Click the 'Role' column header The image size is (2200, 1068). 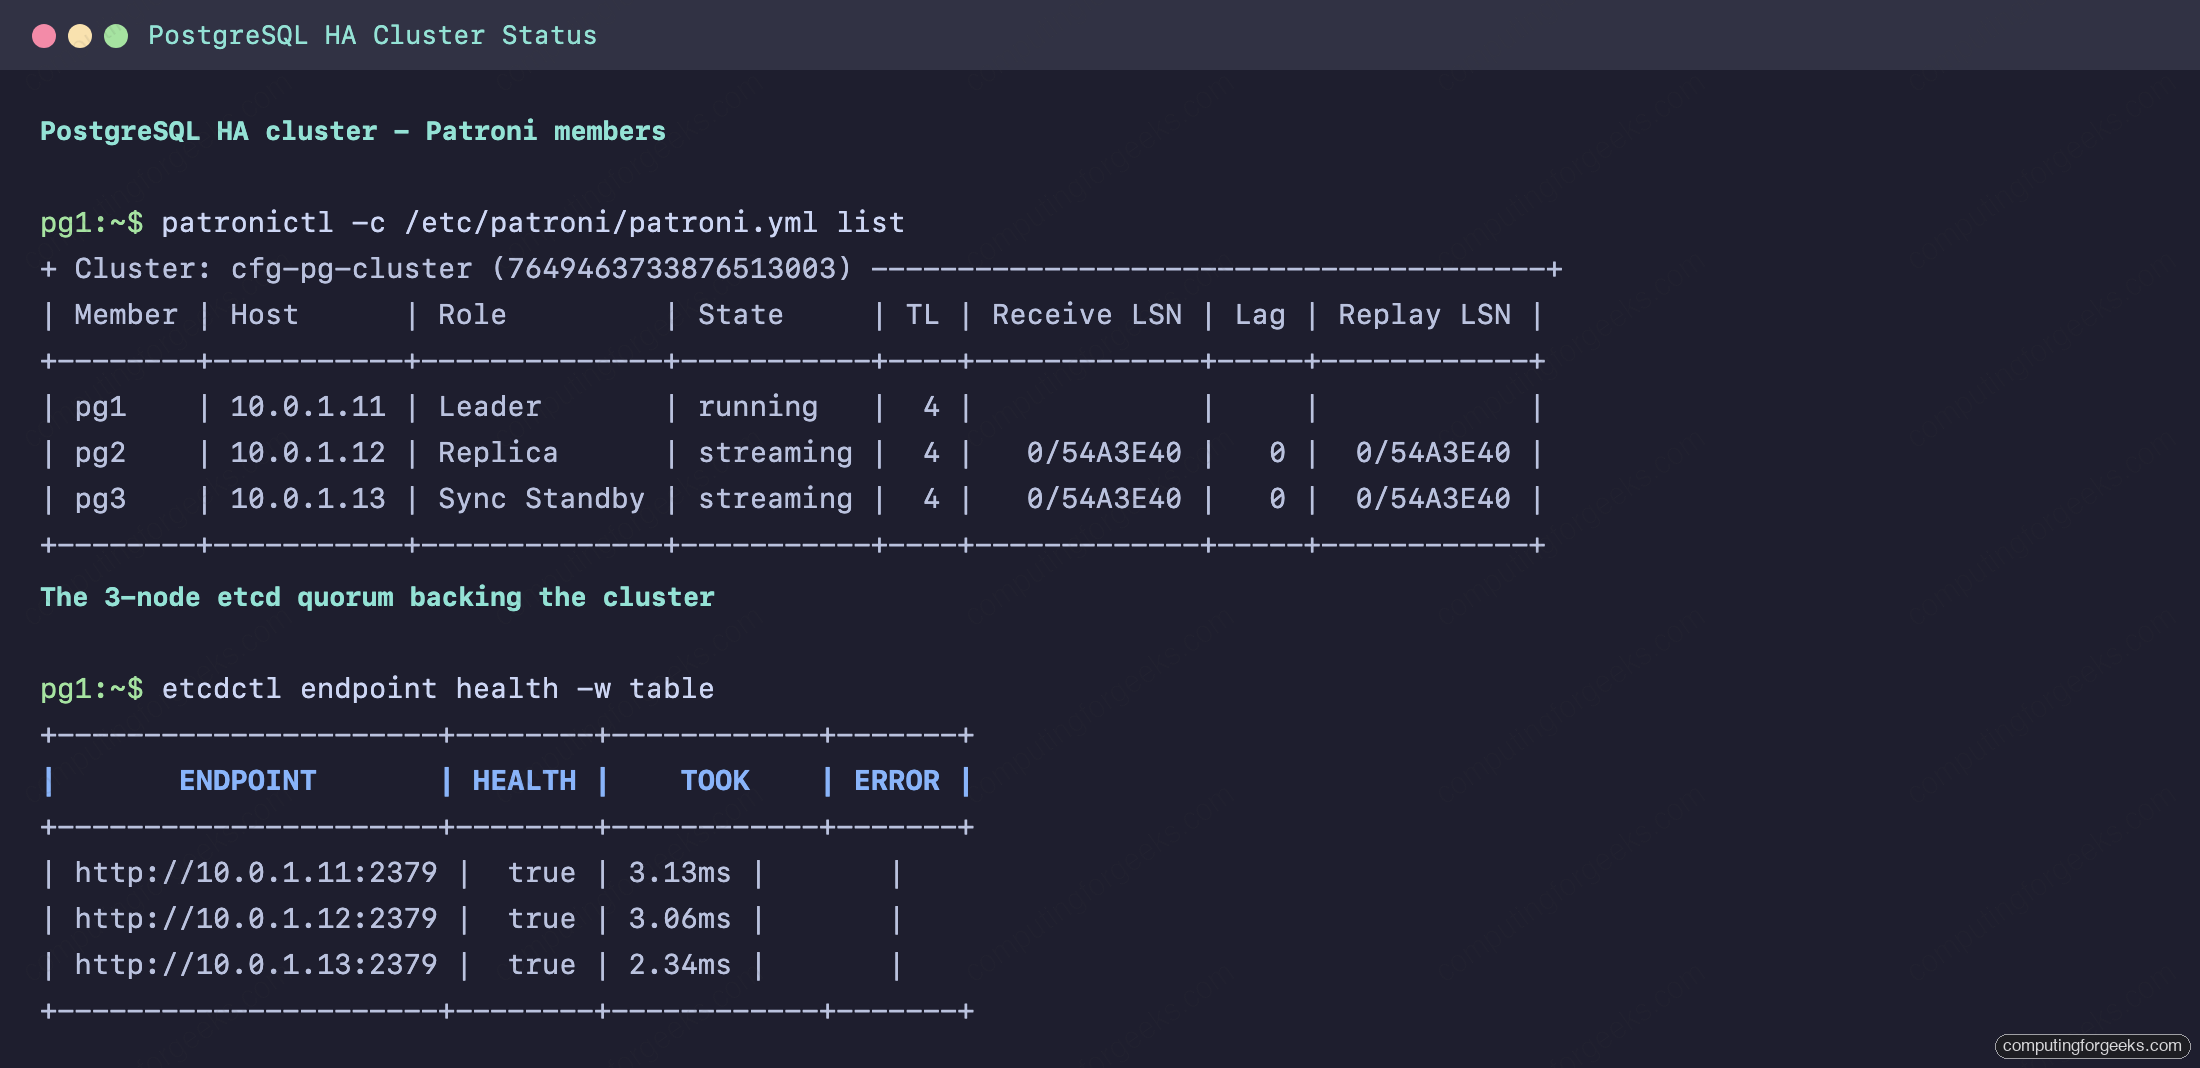pos(472,315)
